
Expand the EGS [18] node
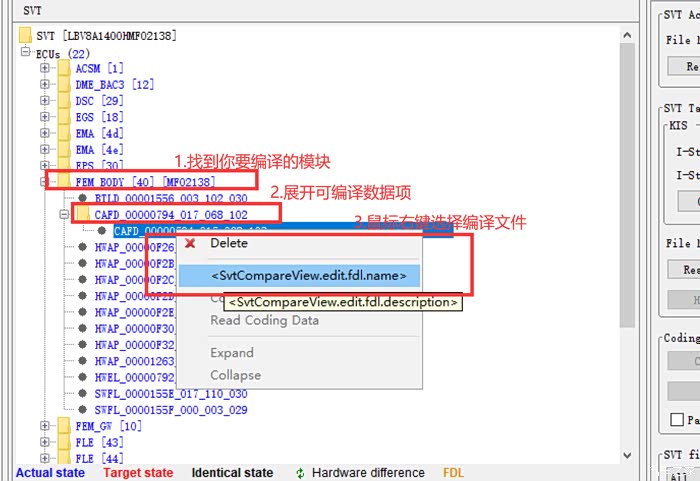(45, 117)
